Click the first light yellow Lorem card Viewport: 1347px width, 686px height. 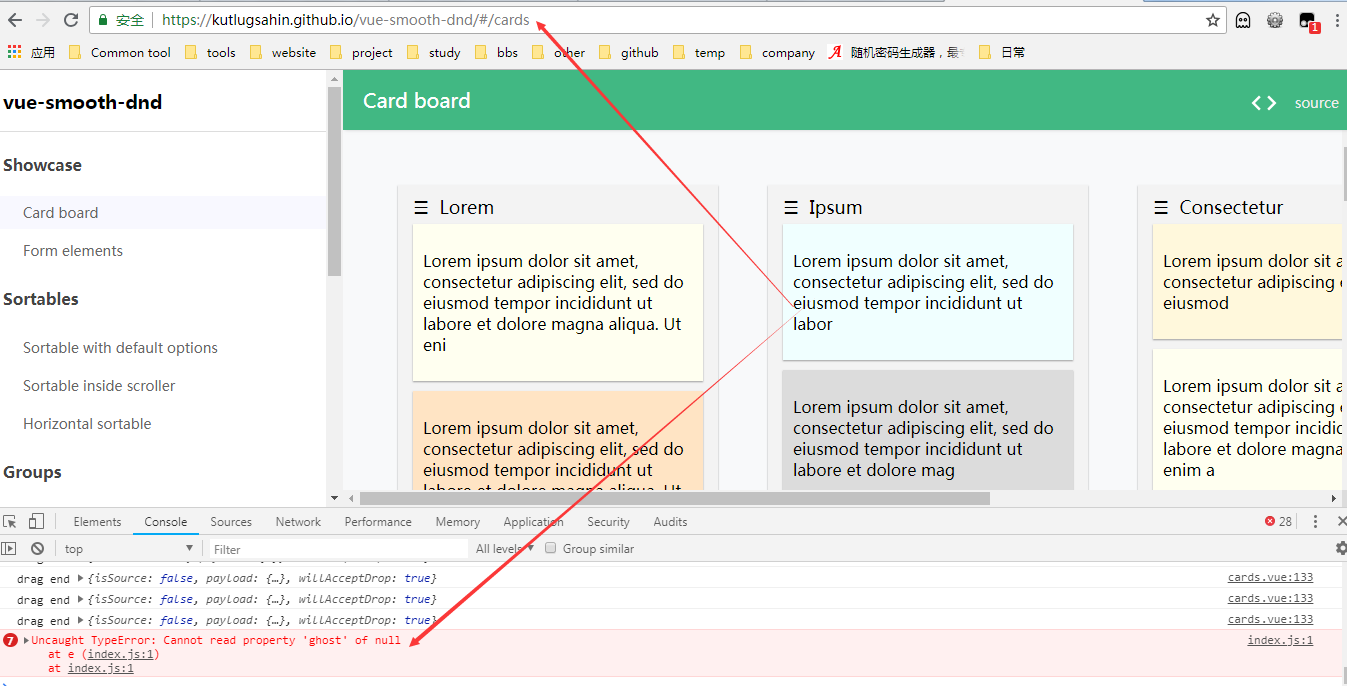[558, 303]
